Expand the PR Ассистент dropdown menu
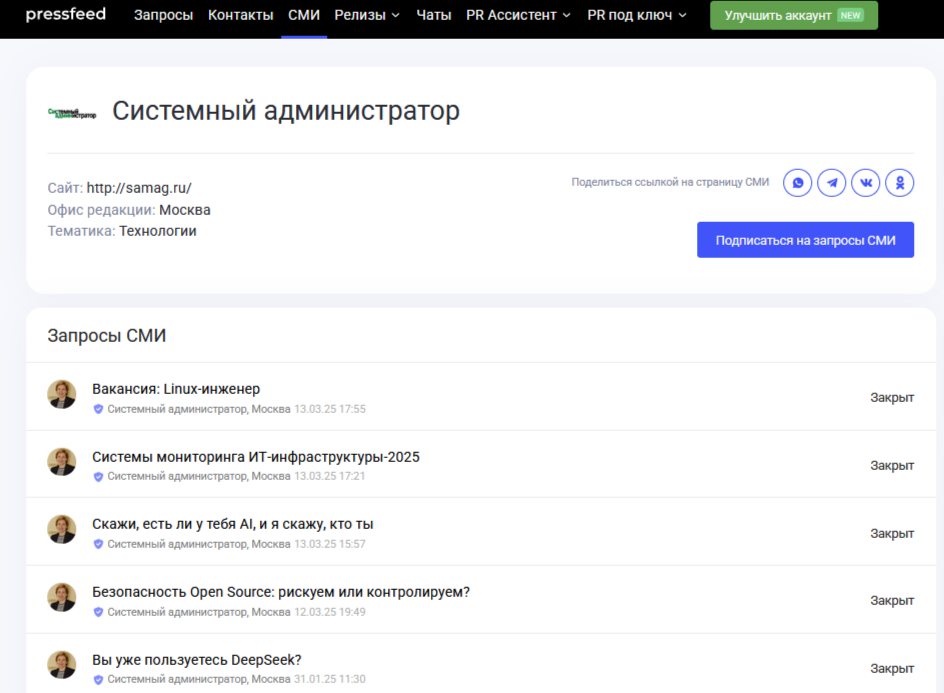The width and height of the screenshot is (944, 693). tap(518, 15)
